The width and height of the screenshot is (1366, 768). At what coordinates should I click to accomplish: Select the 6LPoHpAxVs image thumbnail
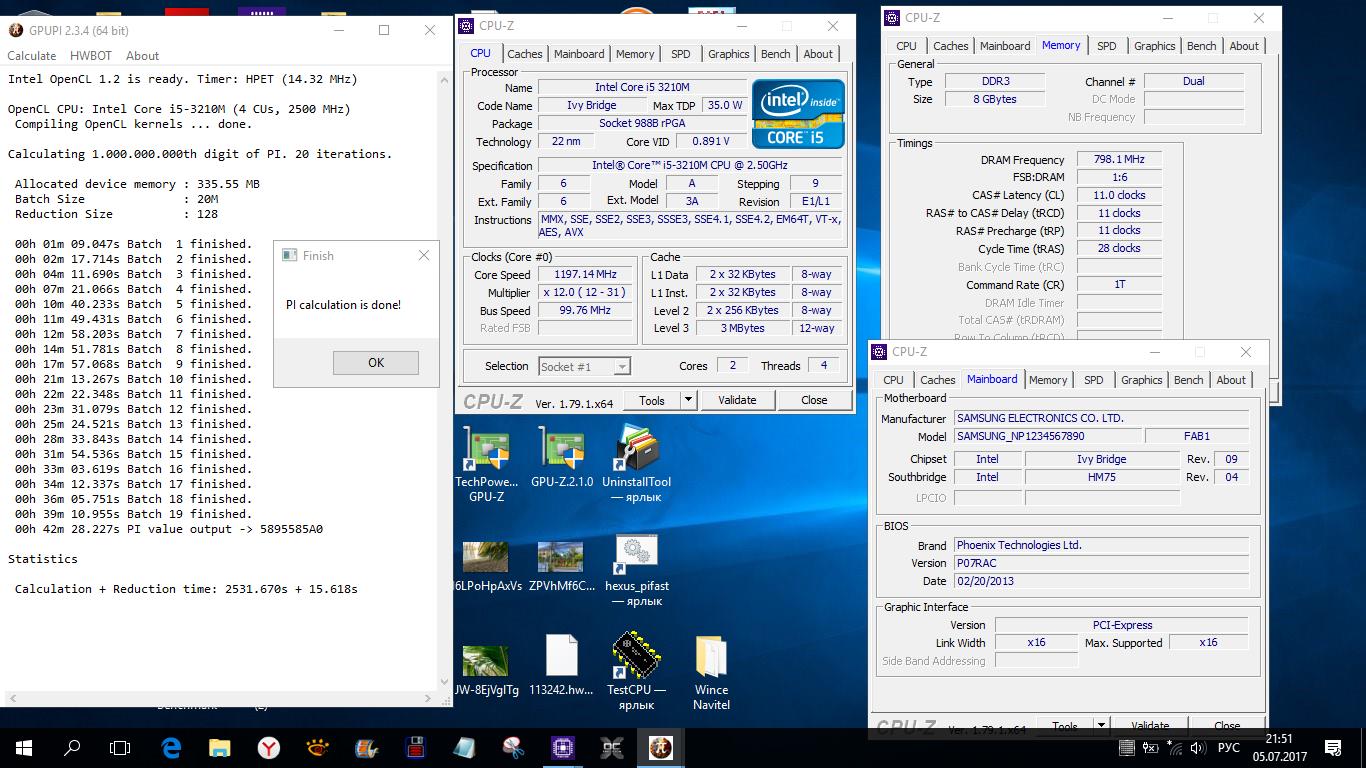pos(487,566)
